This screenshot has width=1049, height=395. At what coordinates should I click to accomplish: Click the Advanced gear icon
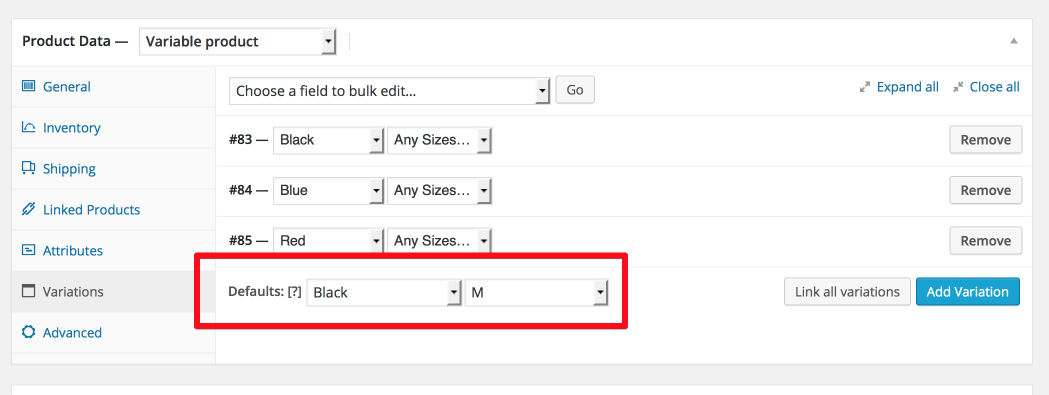[x=28, y=332]
